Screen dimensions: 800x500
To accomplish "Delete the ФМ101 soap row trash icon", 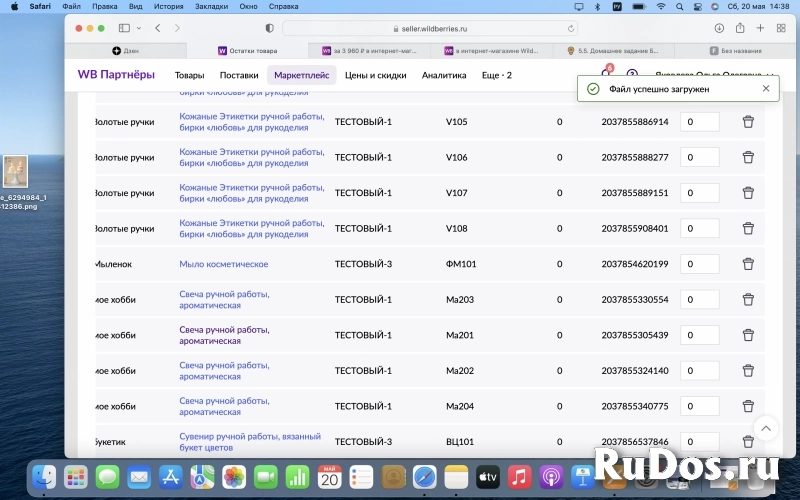I will pos(748,264).
